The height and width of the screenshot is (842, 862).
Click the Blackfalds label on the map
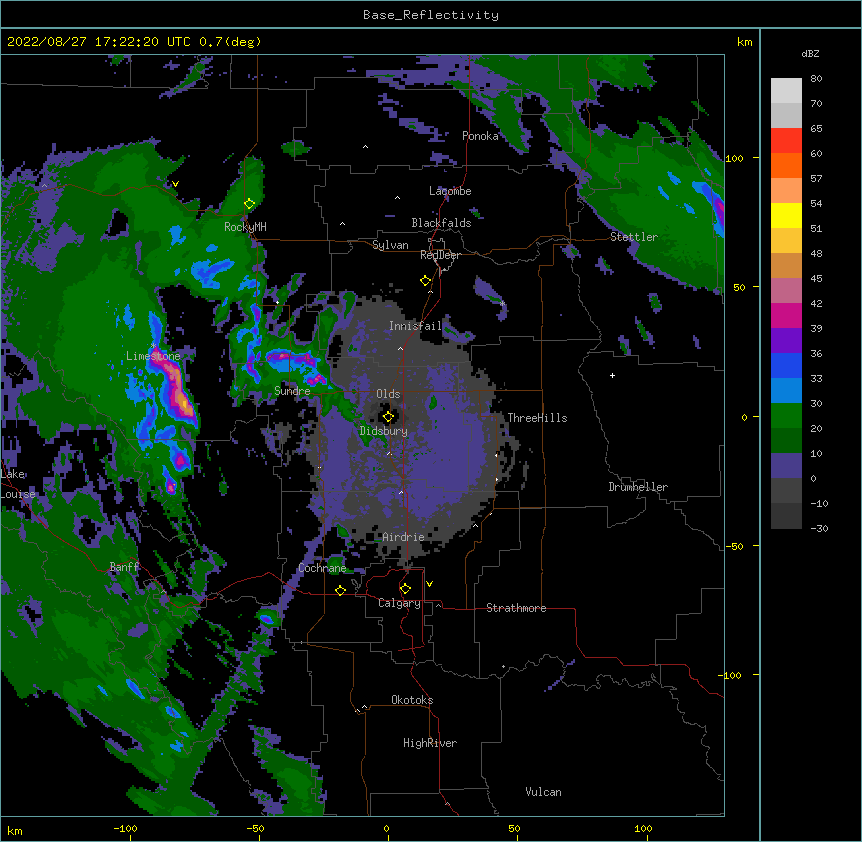point(441,223)
